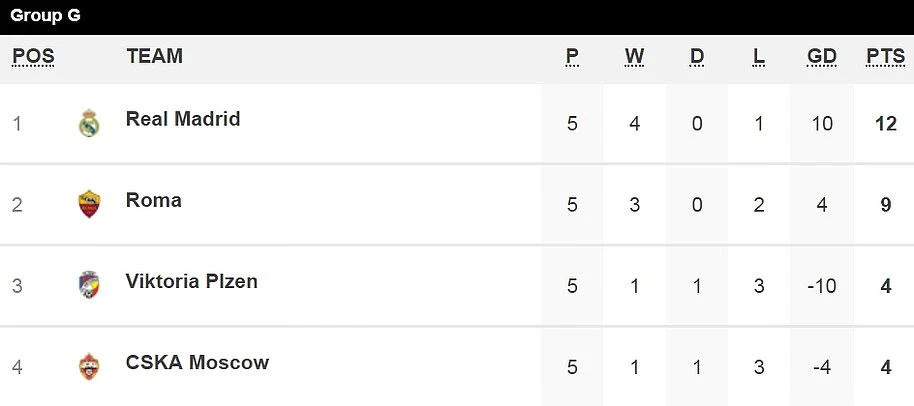Open the Roma team link
This screenshot has height=406, width=914.
coord(154,200)
